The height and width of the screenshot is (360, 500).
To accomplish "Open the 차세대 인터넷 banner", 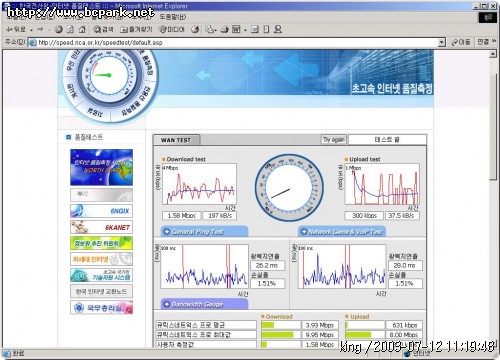I will click(x=101, y=259).
